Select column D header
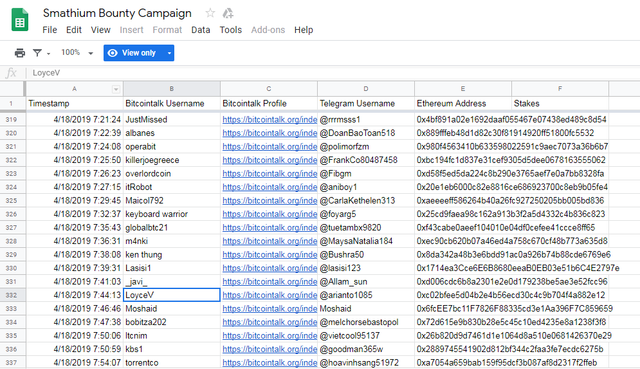The width and height of the screenshot is (640, 369). point(366,89)
